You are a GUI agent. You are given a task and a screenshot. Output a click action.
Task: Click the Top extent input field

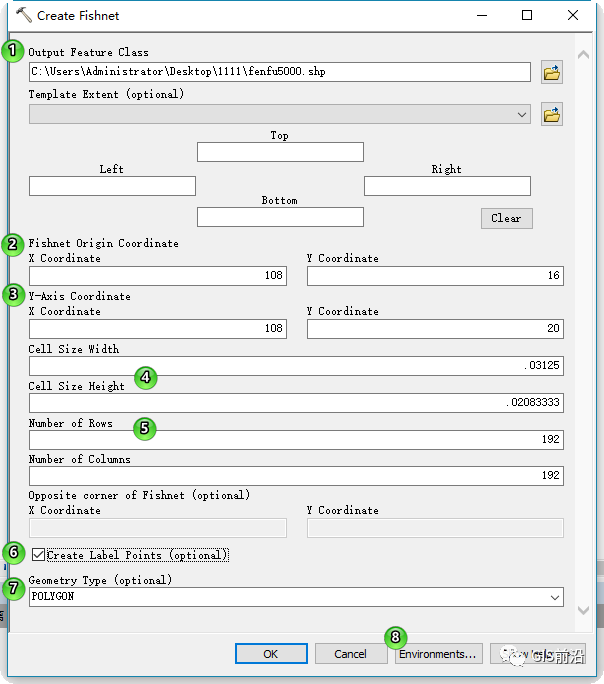coord(280,152)
